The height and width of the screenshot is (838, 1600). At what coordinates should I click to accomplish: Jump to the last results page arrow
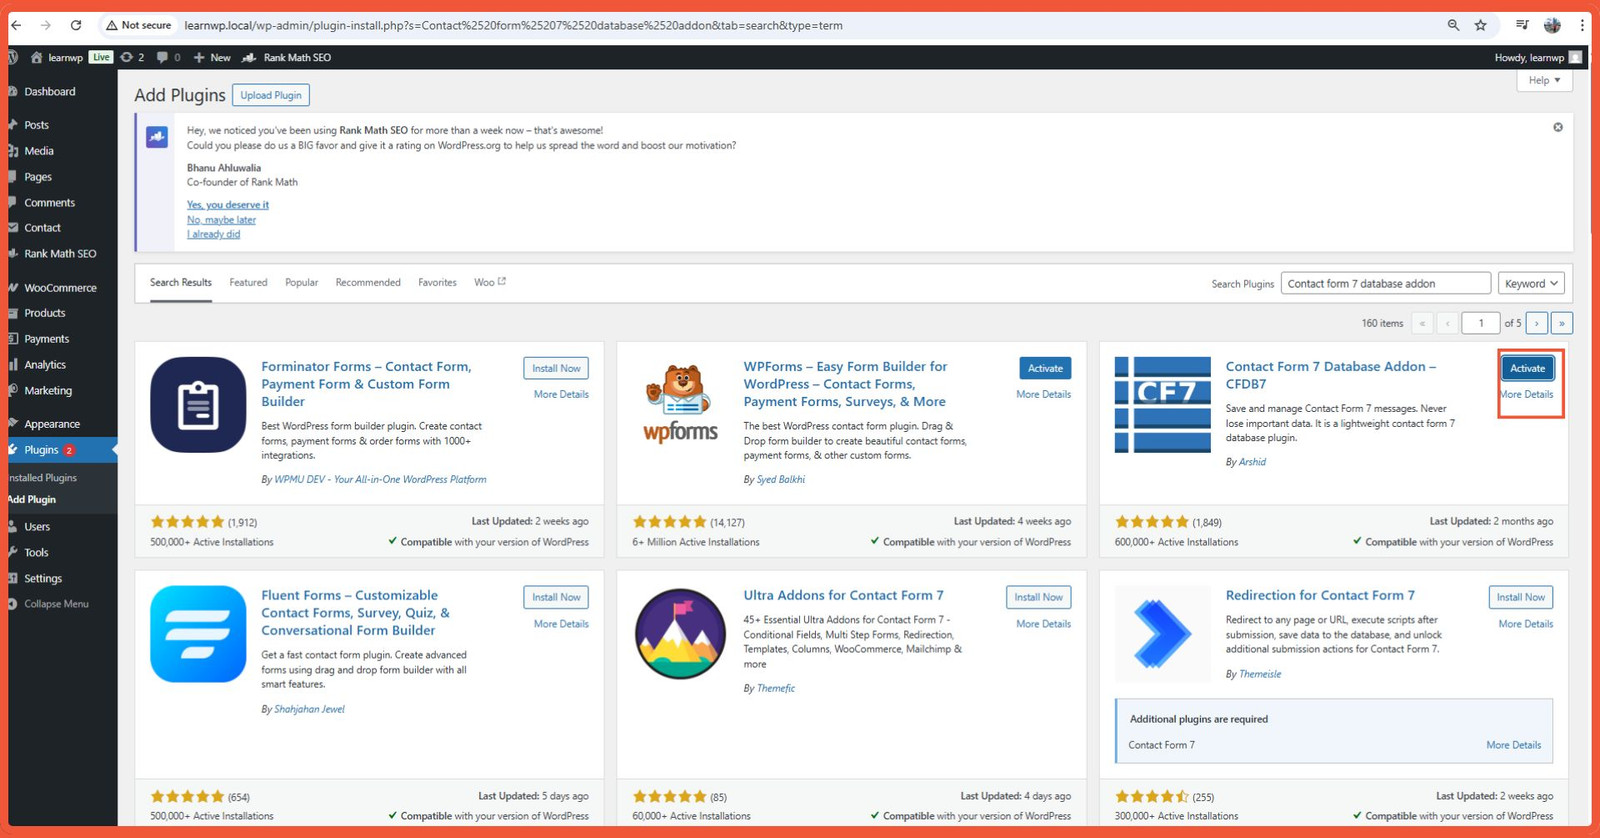pos(1562,323)
